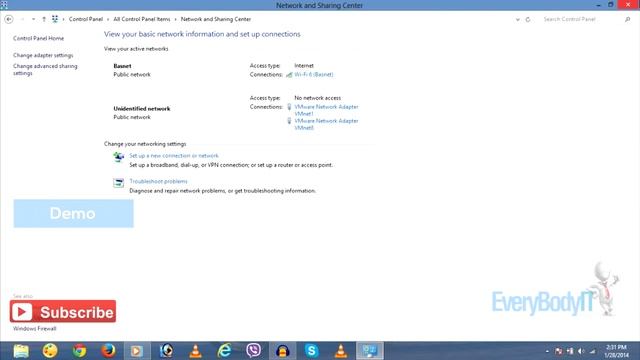
Task: Switch to Network and Sharing Center taskbar button
Action: pyautogui.click(x=370, y=351)
